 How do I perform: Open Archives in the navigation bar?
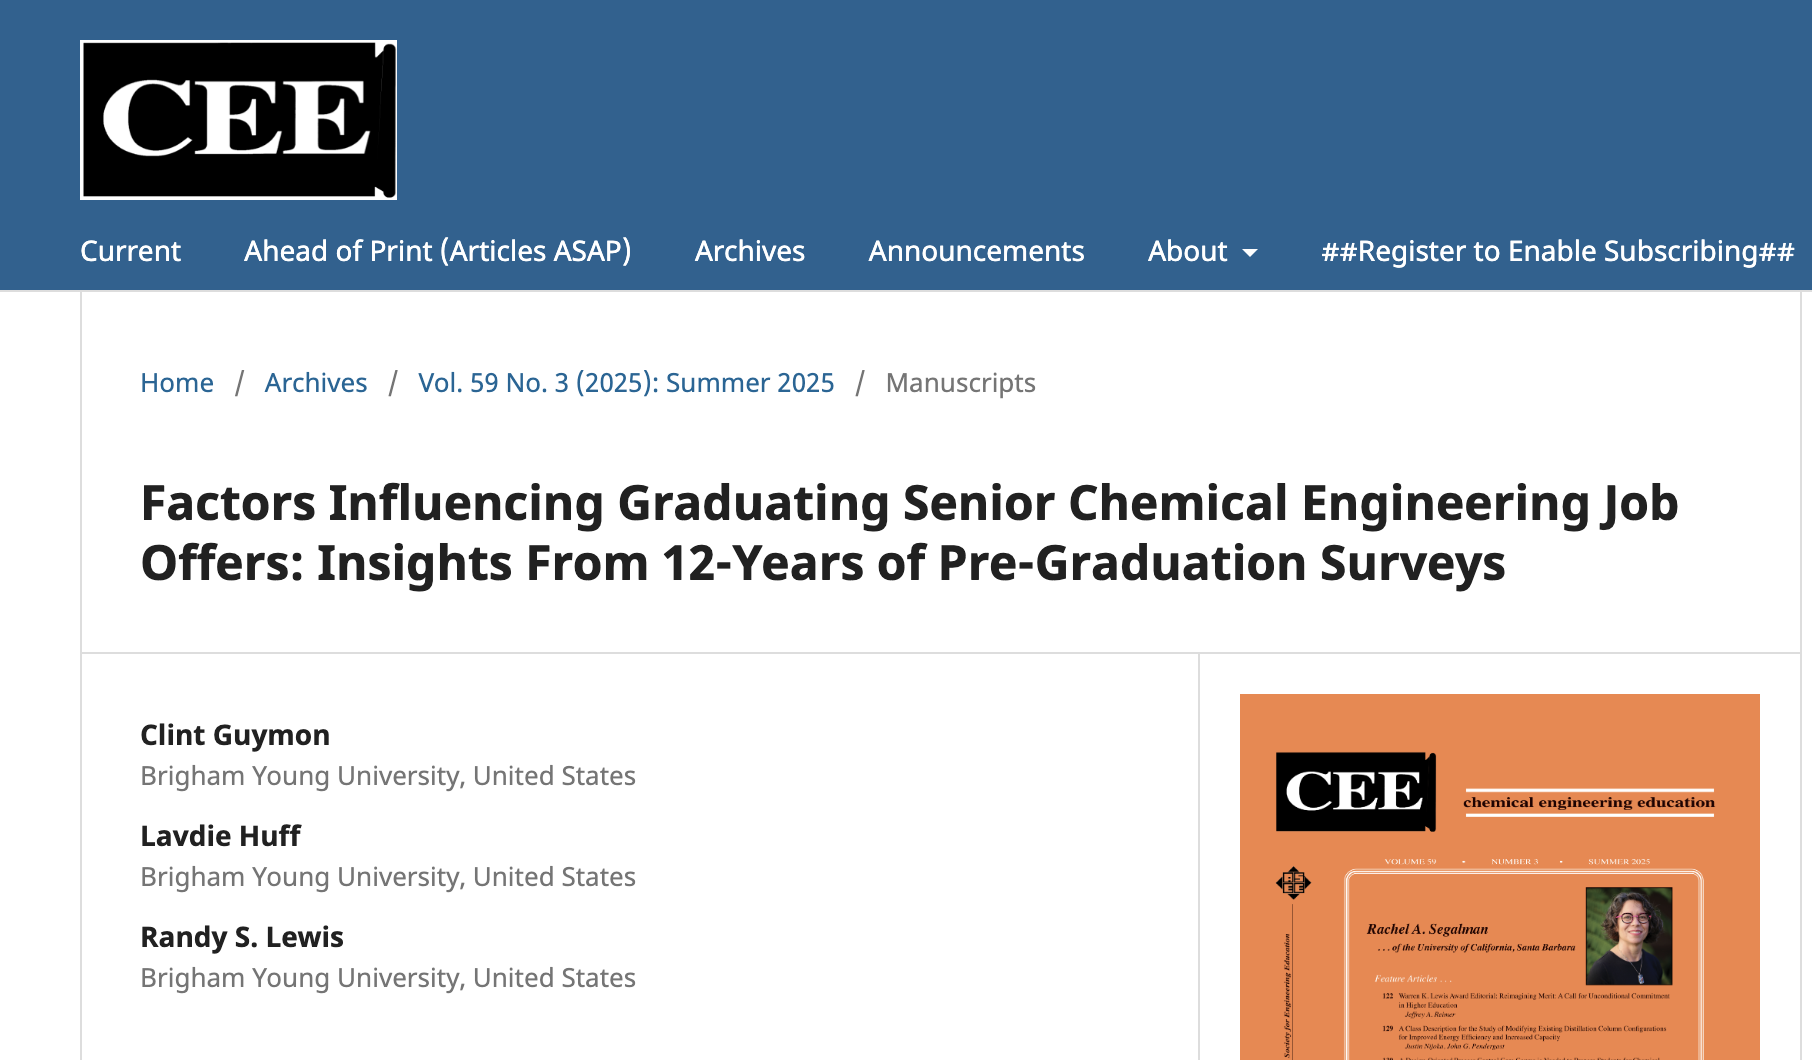749,251
